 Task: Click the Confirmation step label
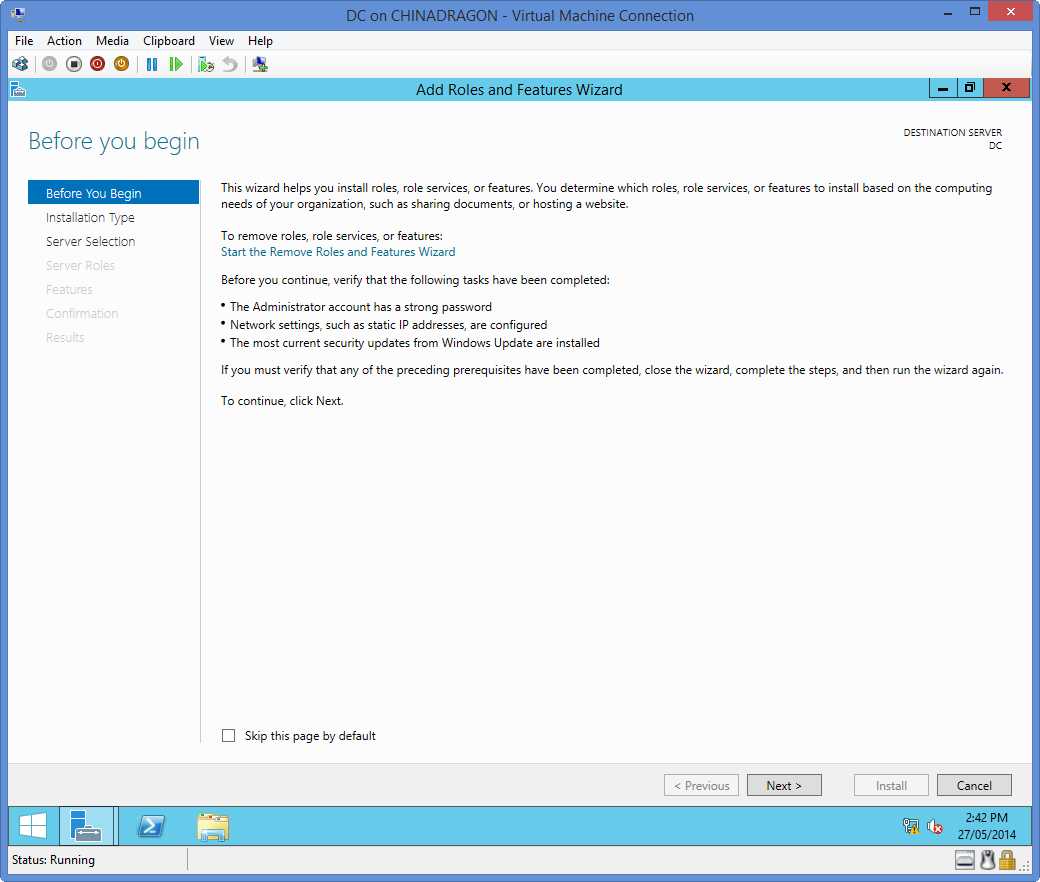[82, 314]
